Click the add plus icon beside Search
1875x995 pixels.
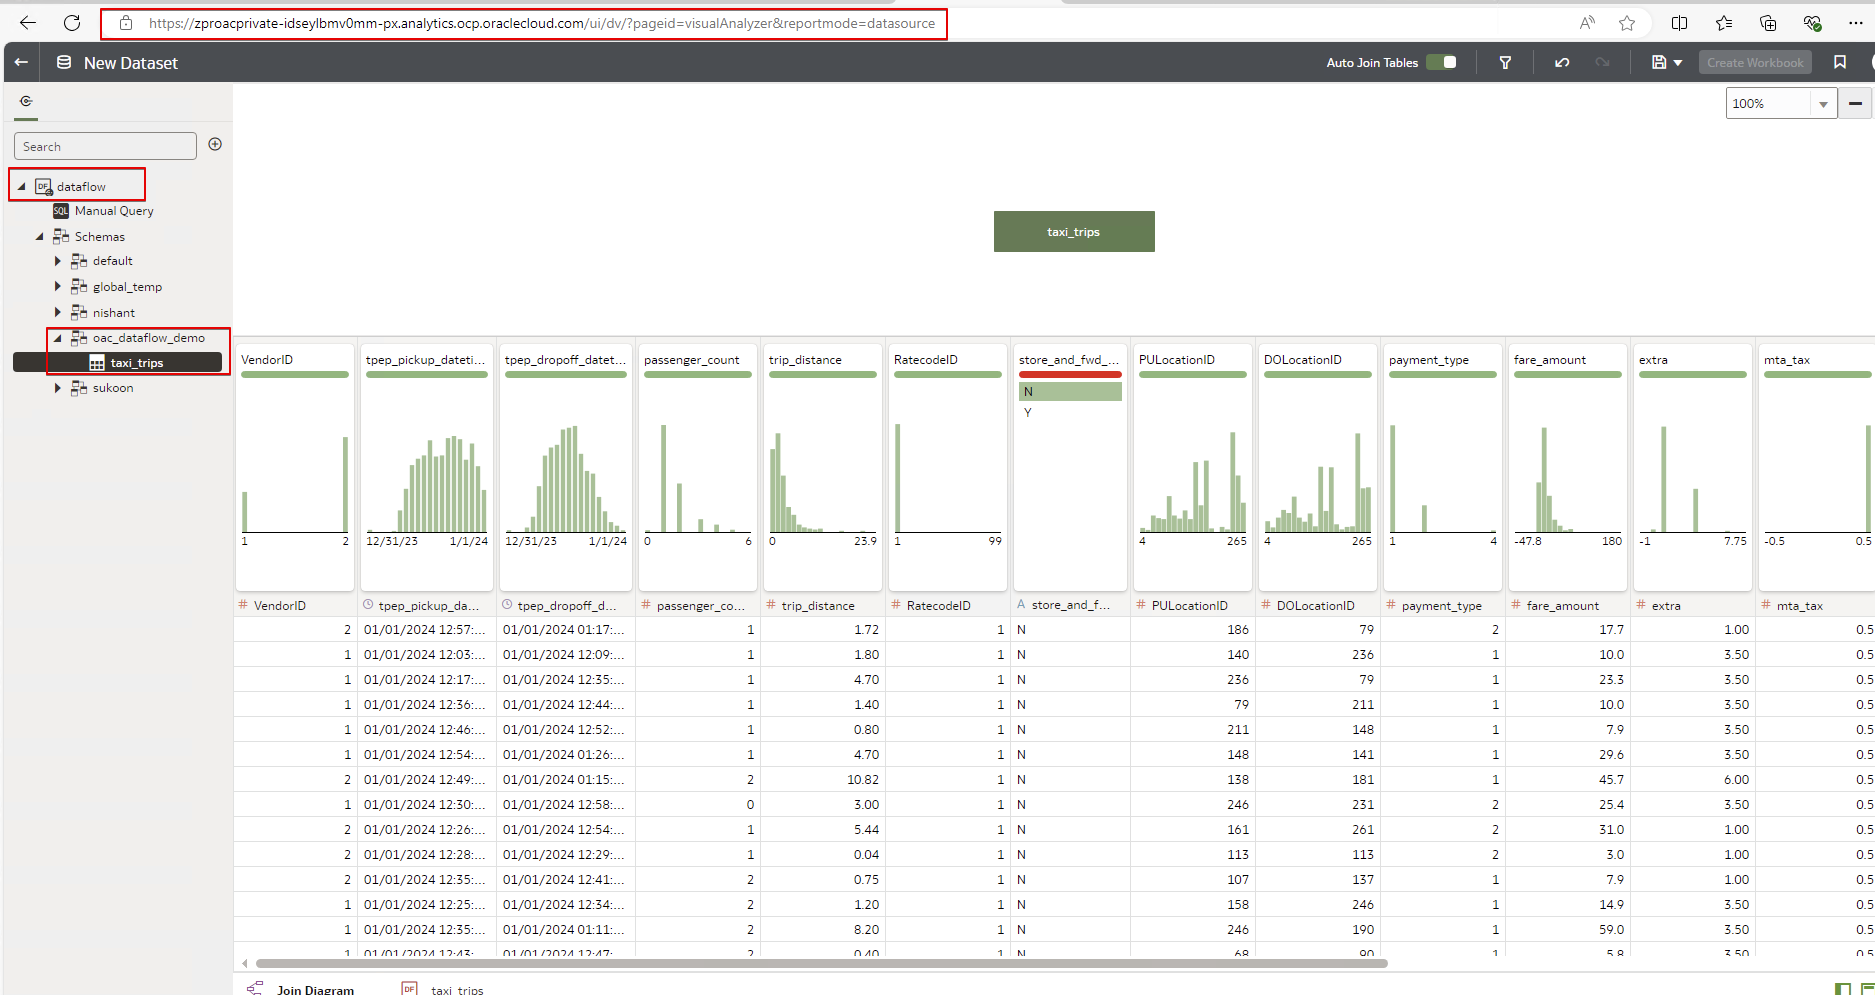click(x=215, y=145)
